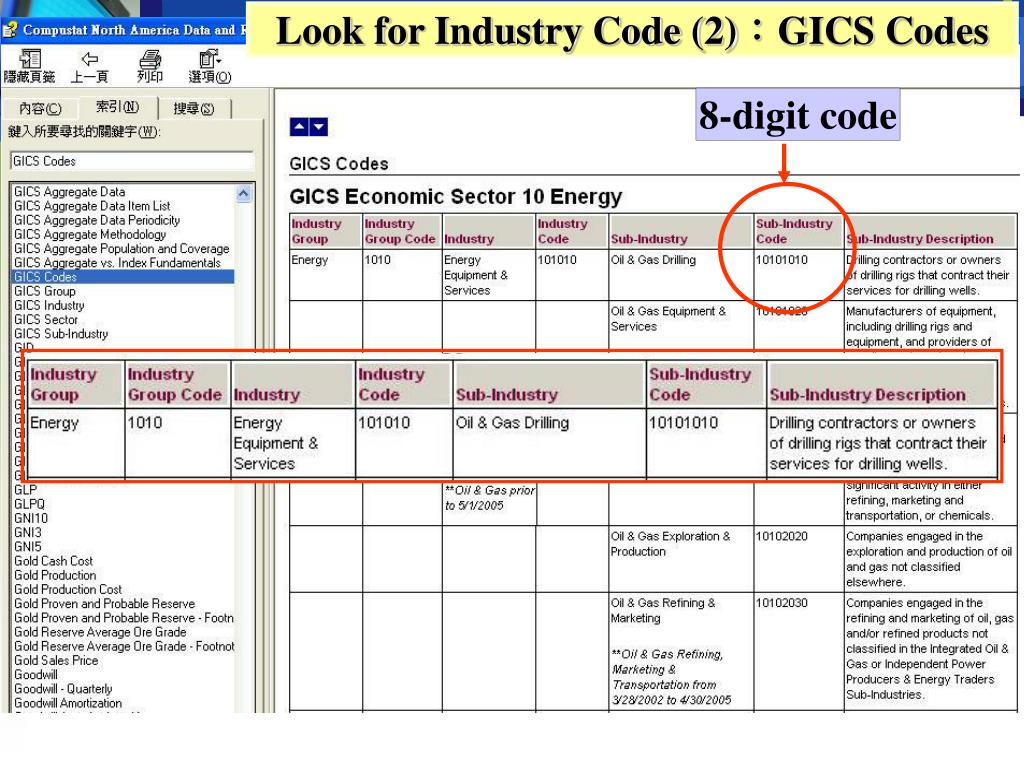Click industry group code 1010 in small table
Image resolution: width=1024 pixels, height=768 pixels.
click(377, 260)
